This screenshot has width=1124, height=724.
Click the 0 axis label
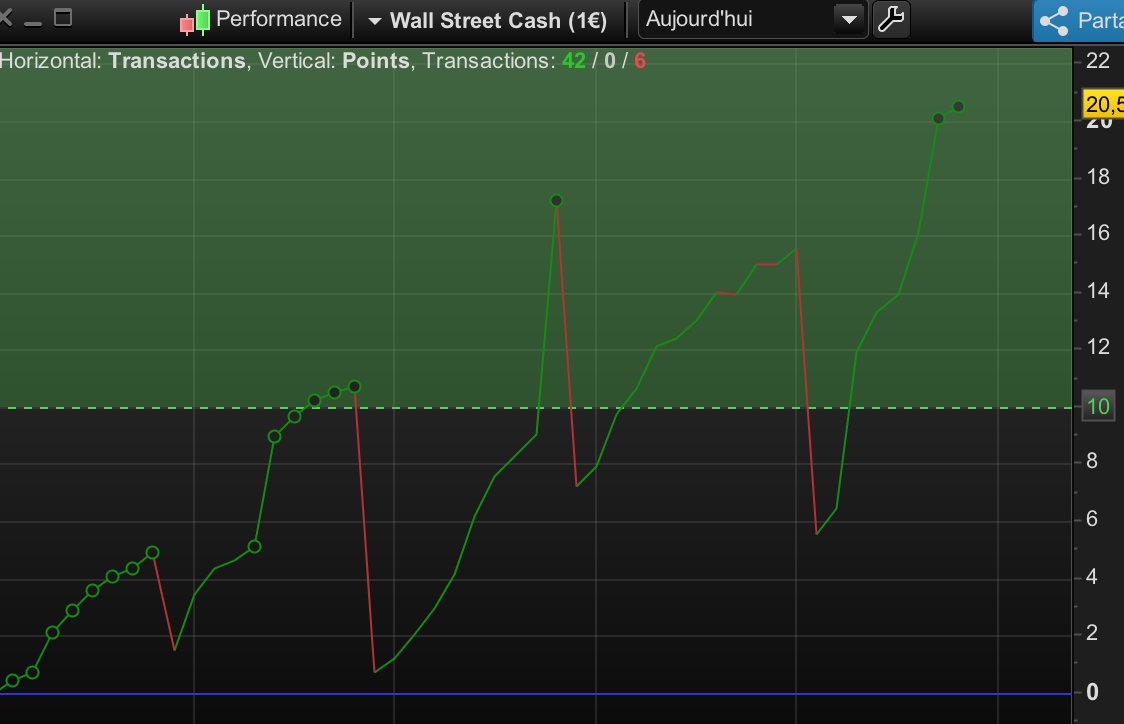[1092, 692]
